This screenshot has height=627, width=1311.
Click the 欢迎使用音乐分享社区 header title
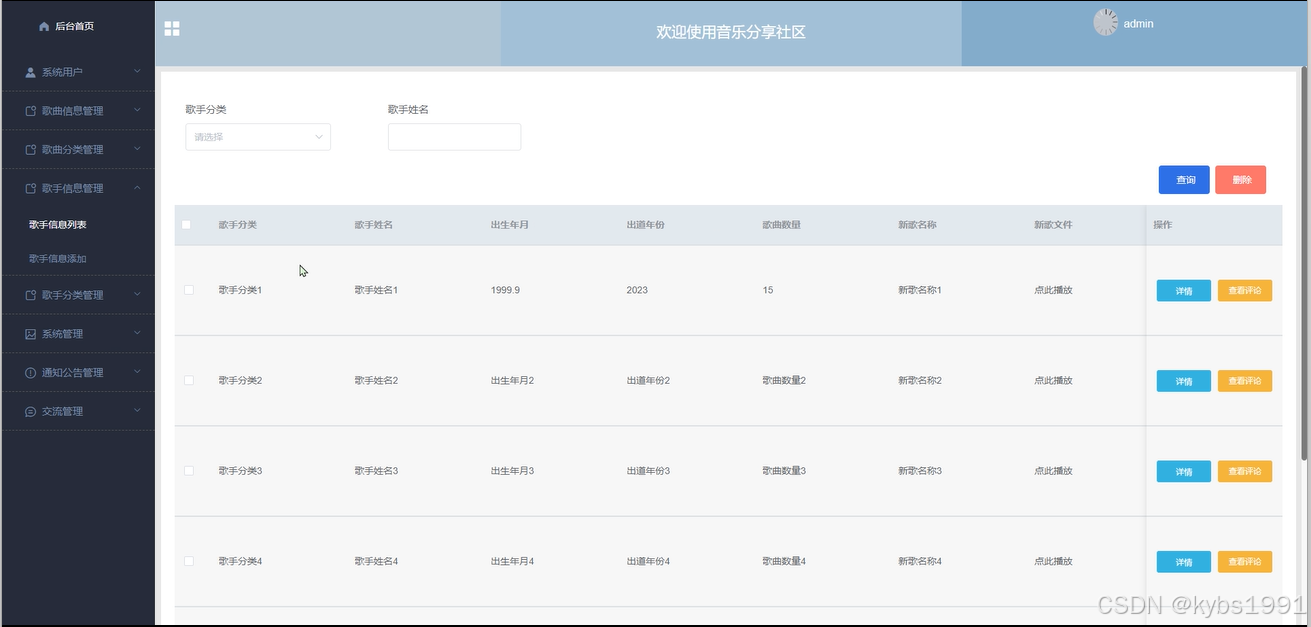tap(731, 32)
